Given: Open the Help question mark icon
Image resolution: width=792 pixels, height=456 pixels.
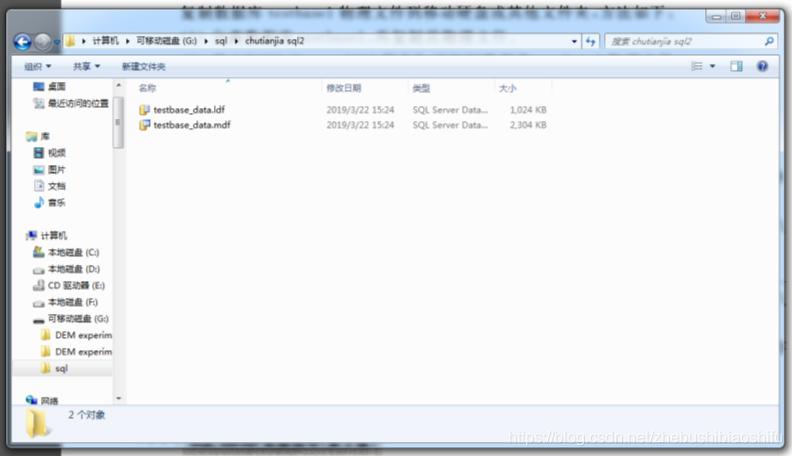Looking at the screenshot, I should click(762, 66).
